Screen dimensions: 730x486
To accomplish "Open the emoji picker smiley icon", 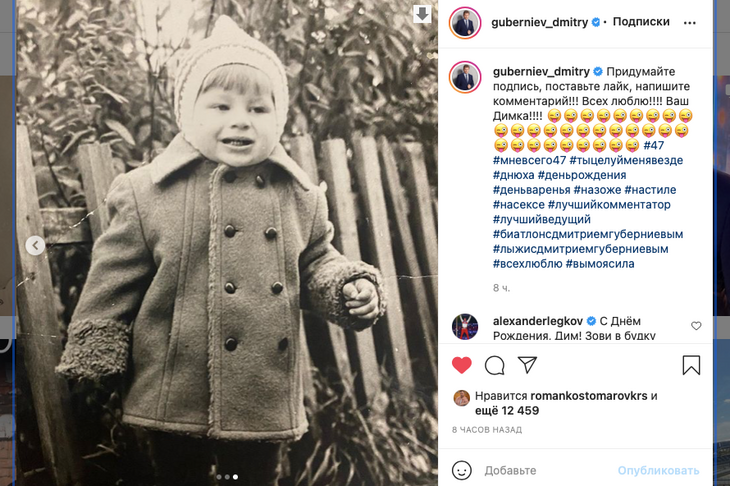I will 461,471.
